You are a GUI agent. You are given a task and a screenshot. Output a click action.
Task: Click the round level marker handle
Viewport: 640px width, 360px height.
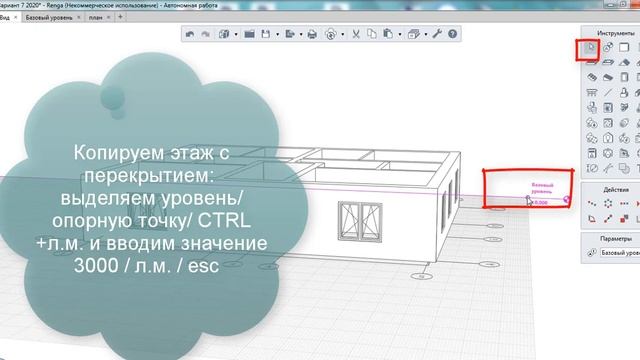566,199
